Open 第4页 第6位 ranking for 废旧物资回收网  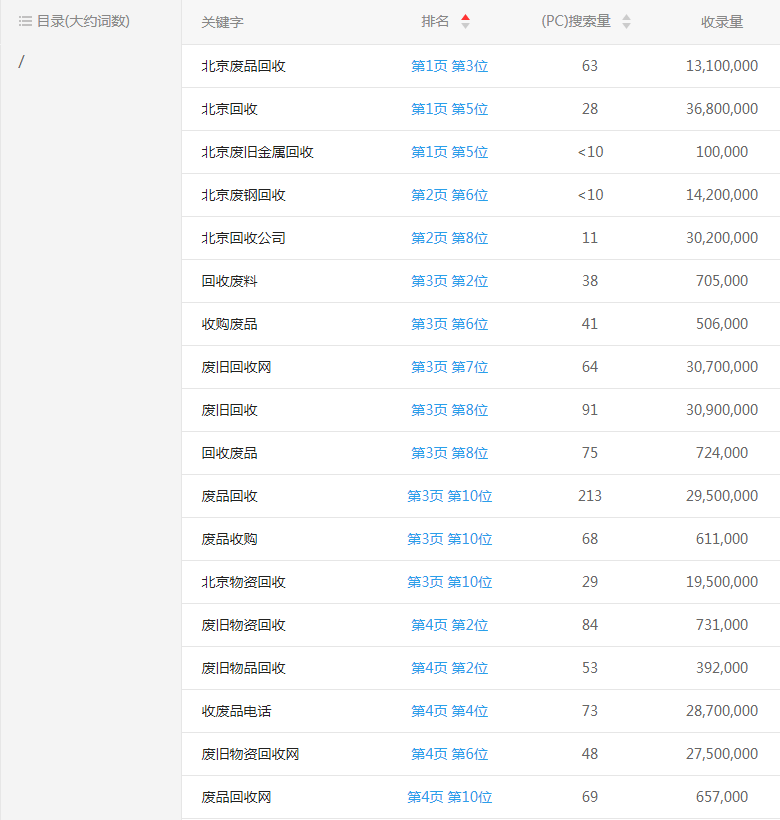tap(449, 754)
